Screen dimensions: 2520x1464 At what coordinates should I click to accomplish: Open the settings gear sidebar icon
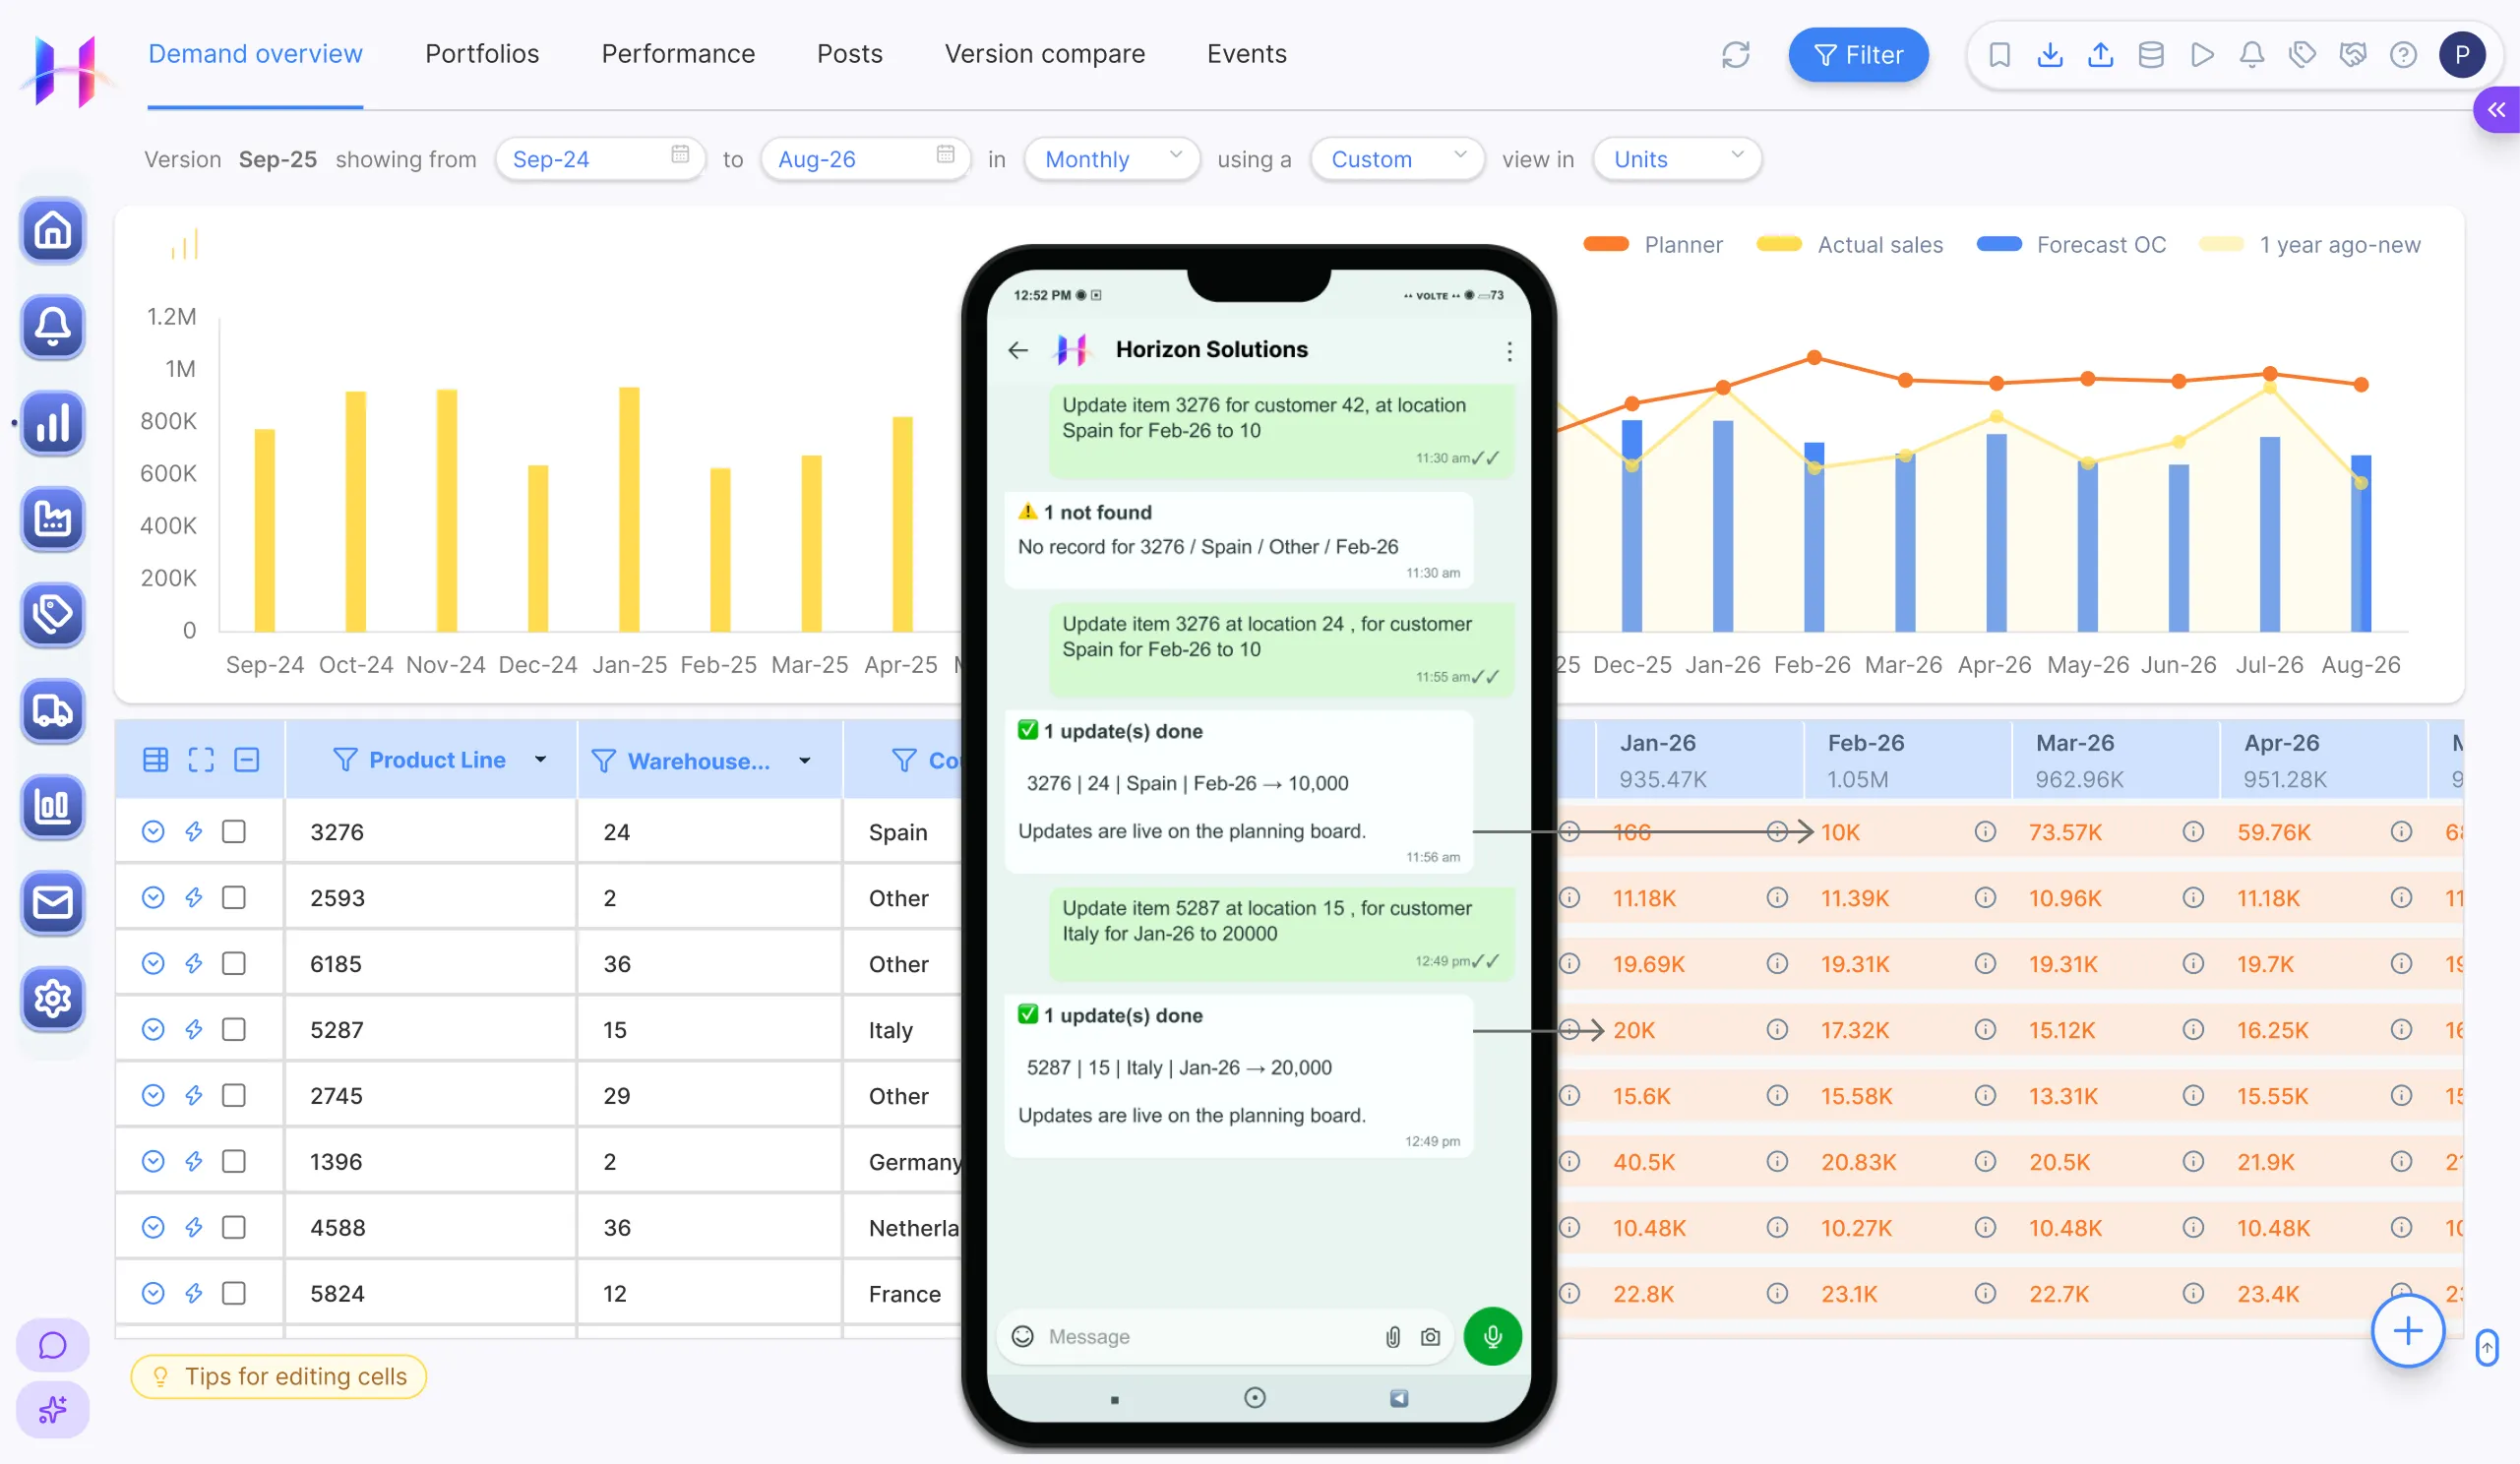point(53,998)
